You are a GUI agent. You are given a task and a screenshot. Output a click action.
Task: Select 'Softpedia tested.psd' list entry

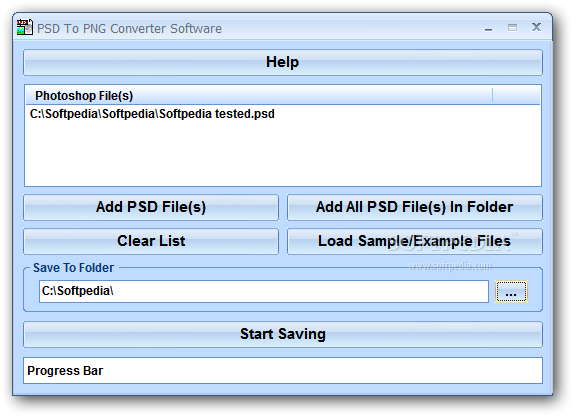[152, 114]
